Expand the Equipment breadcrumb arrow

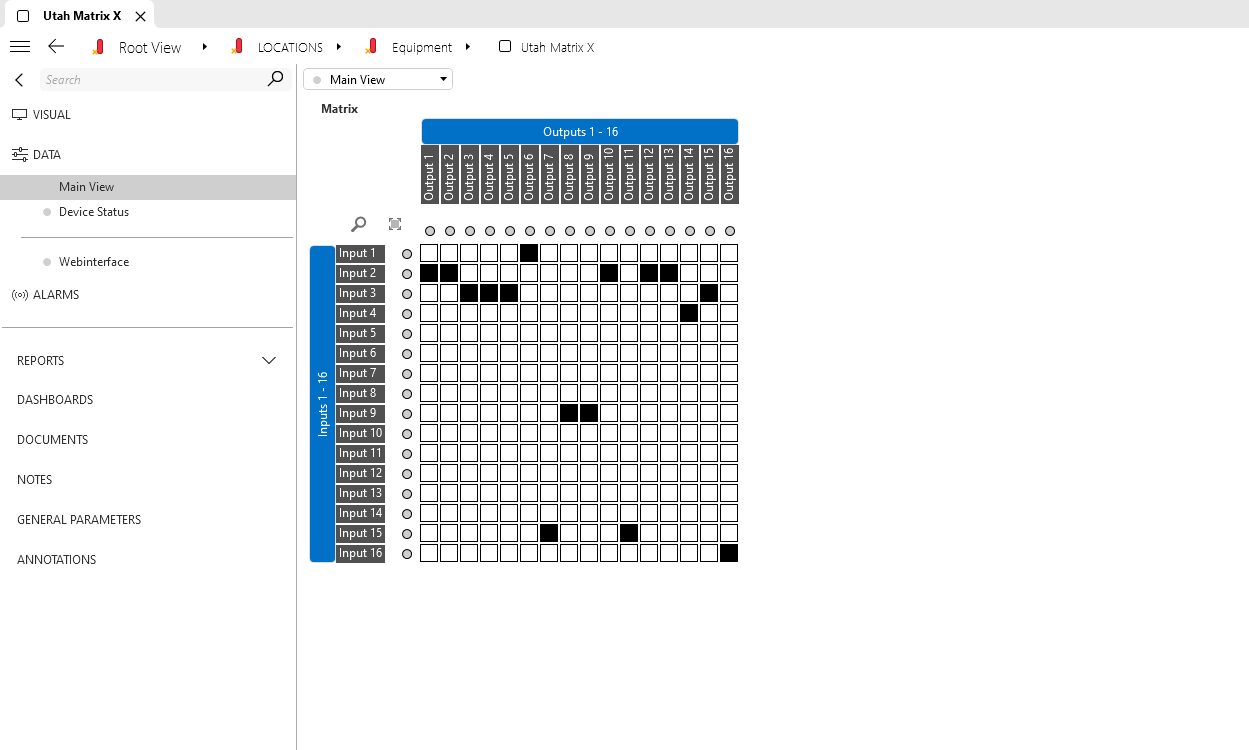[469, 47]
